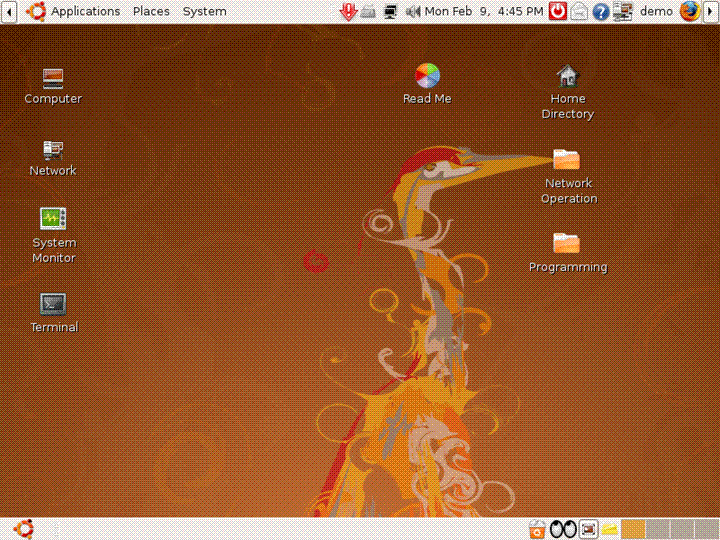Click the demo user name in the panel
Image resolution: width=720 pixels, height=540 pixels.
[656, 11]
